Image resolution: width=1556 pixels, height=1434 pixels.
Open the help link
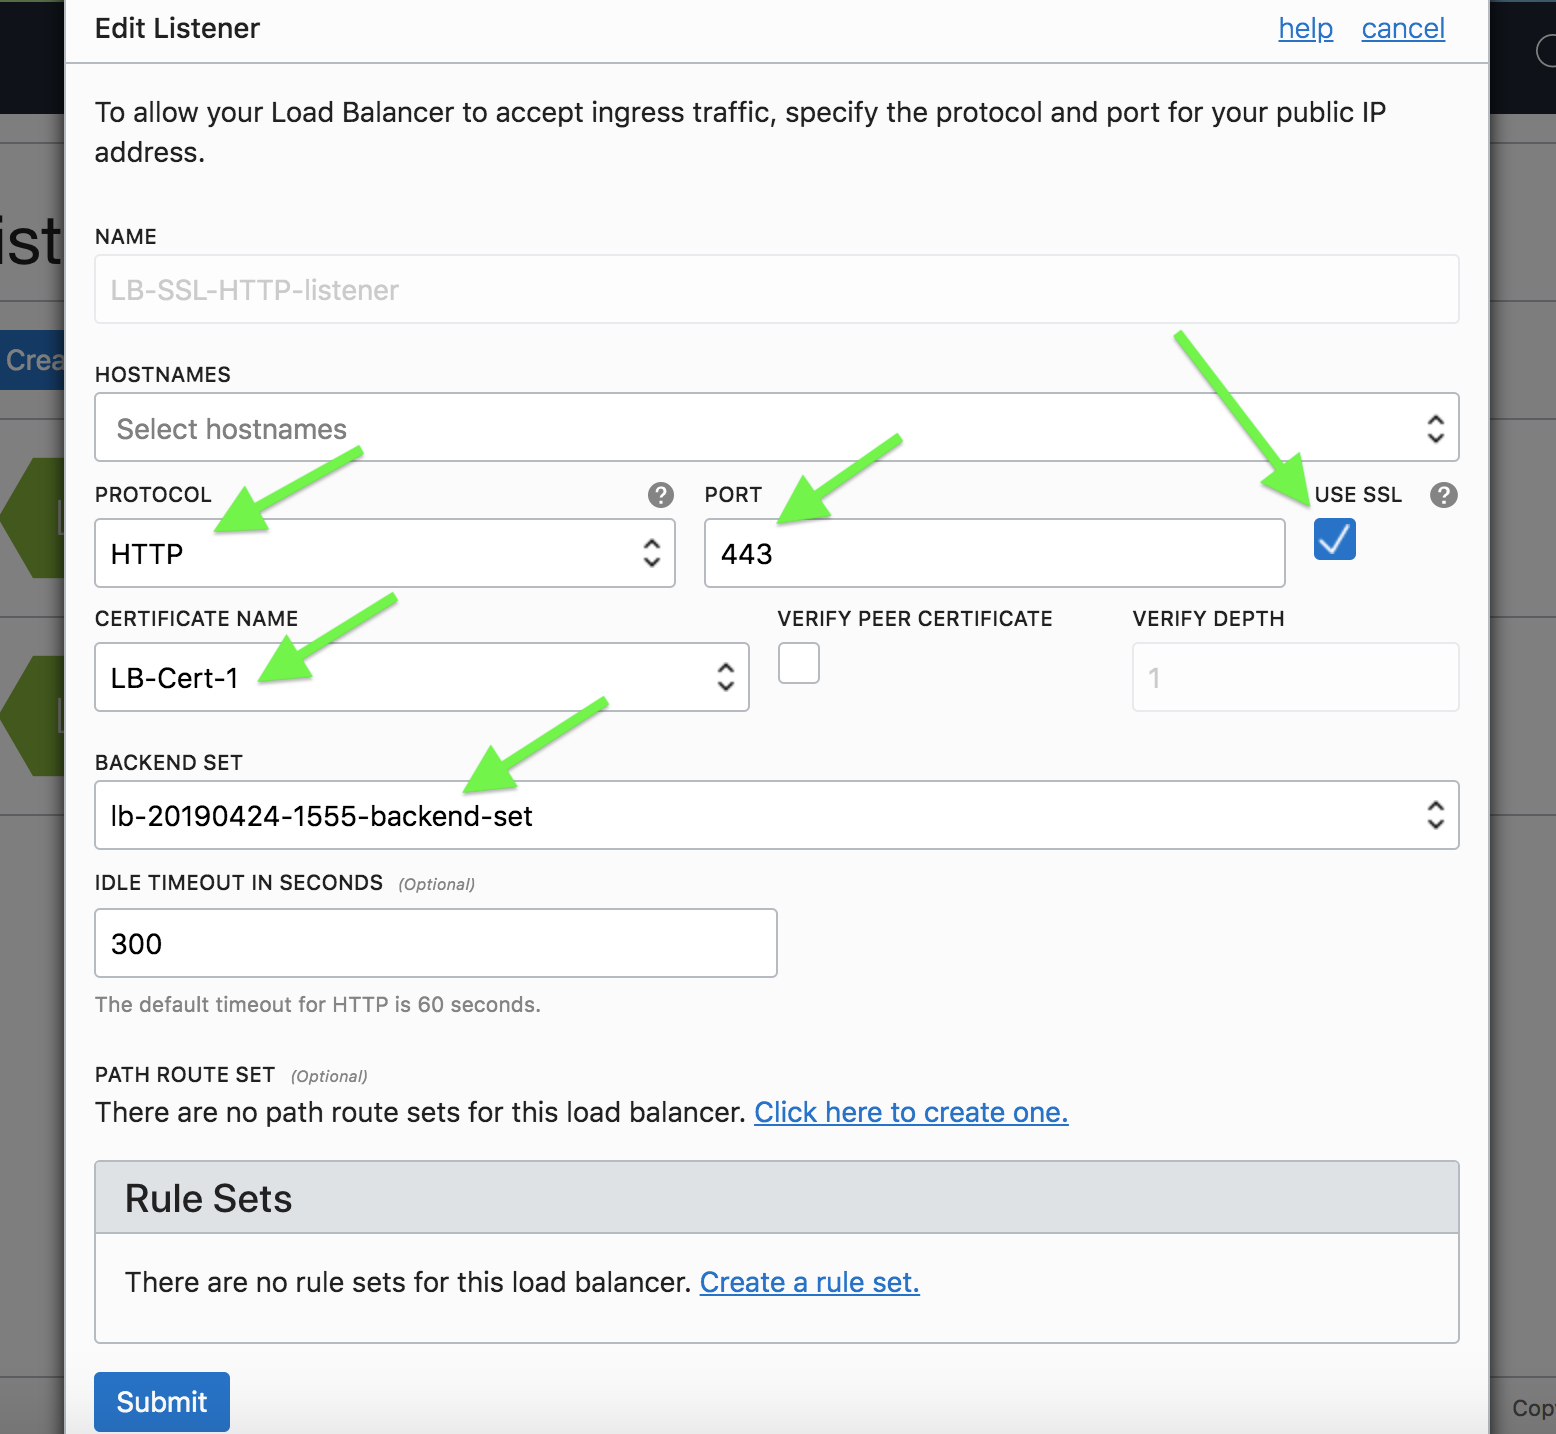(x=1305, y=28)
